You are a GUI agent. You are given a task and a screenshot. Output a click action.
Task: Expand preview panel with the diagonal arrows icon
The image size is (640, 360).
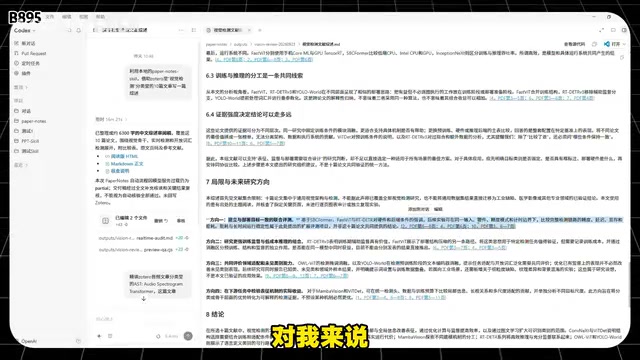(x=602, y=30)
